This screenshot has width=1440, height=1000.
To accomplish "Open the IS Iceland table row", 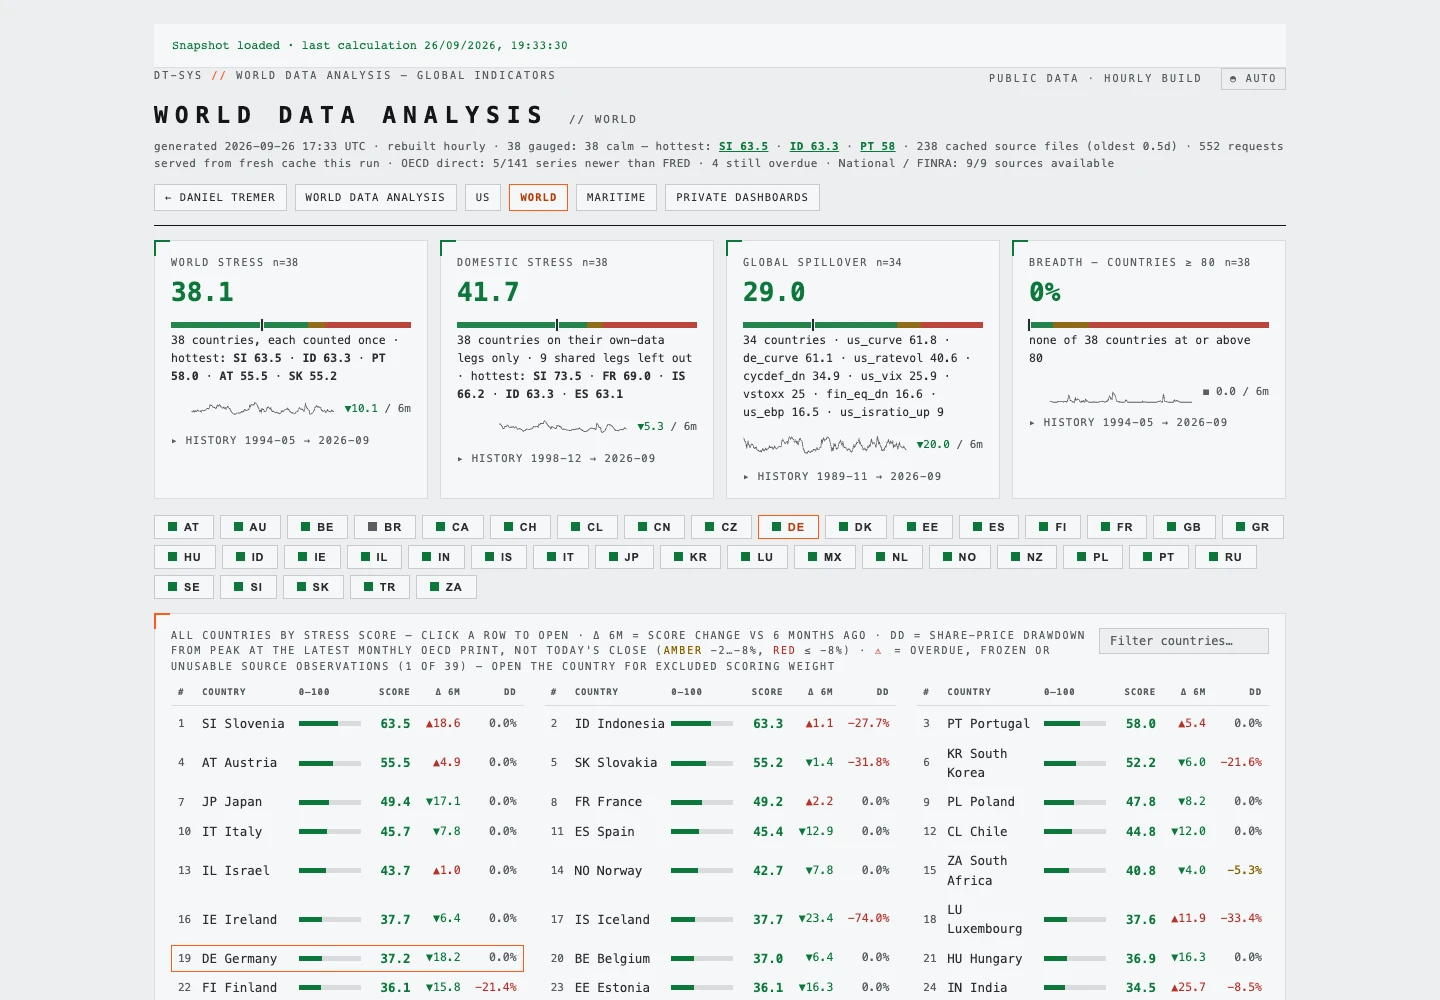I will [x=720, y=919].
